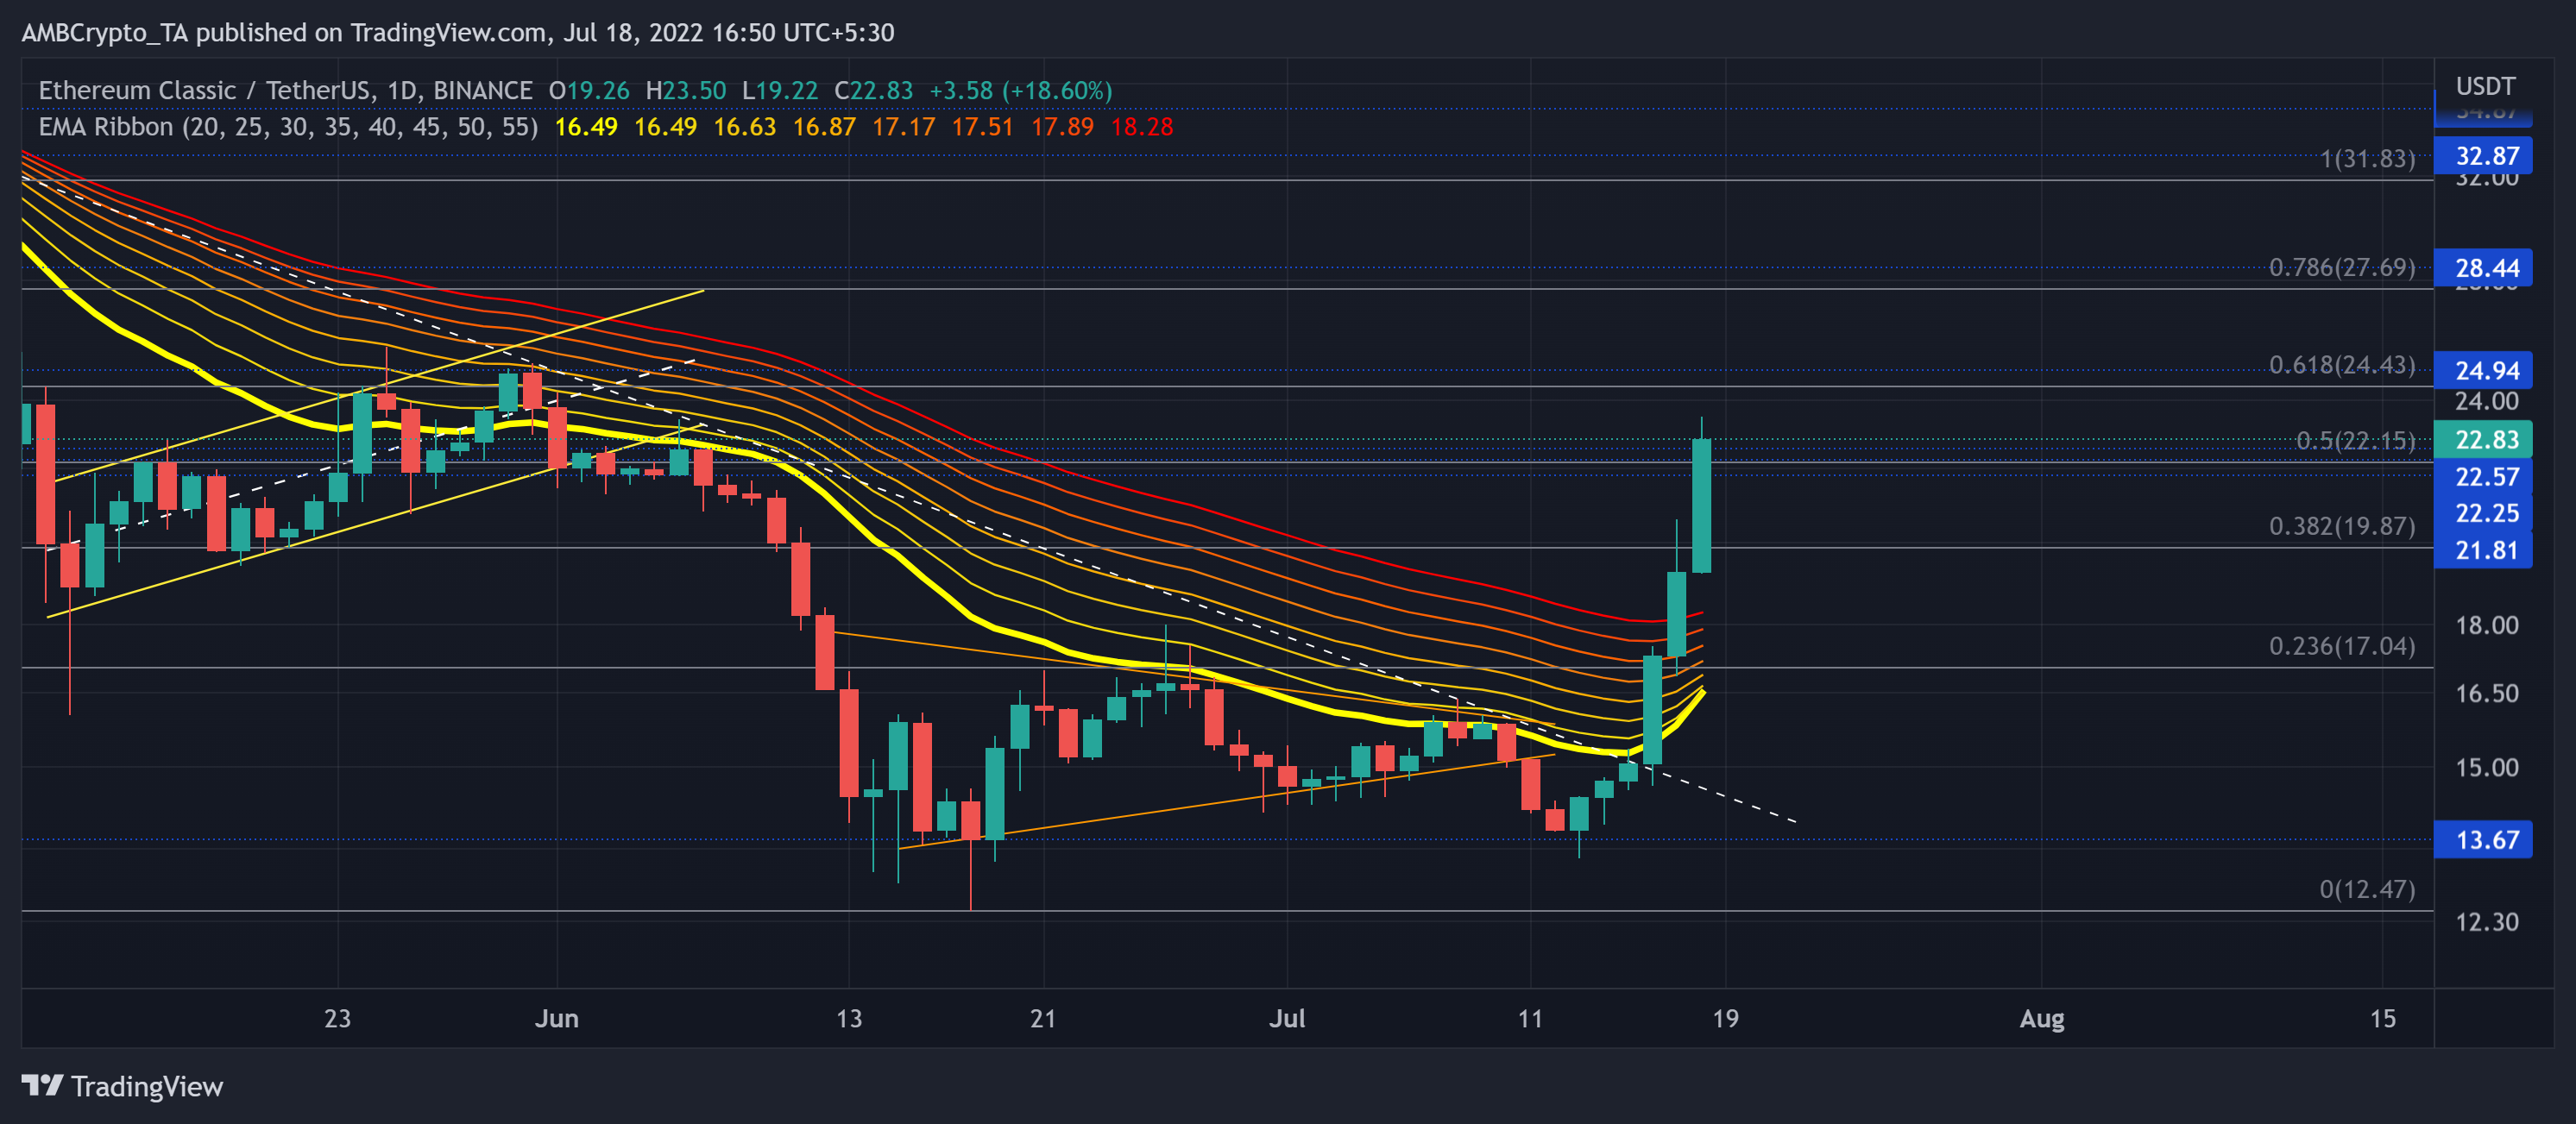Click the 32.87 price label
2576x1124 pixels.
pyautogui.click(x=2484, y=156)
